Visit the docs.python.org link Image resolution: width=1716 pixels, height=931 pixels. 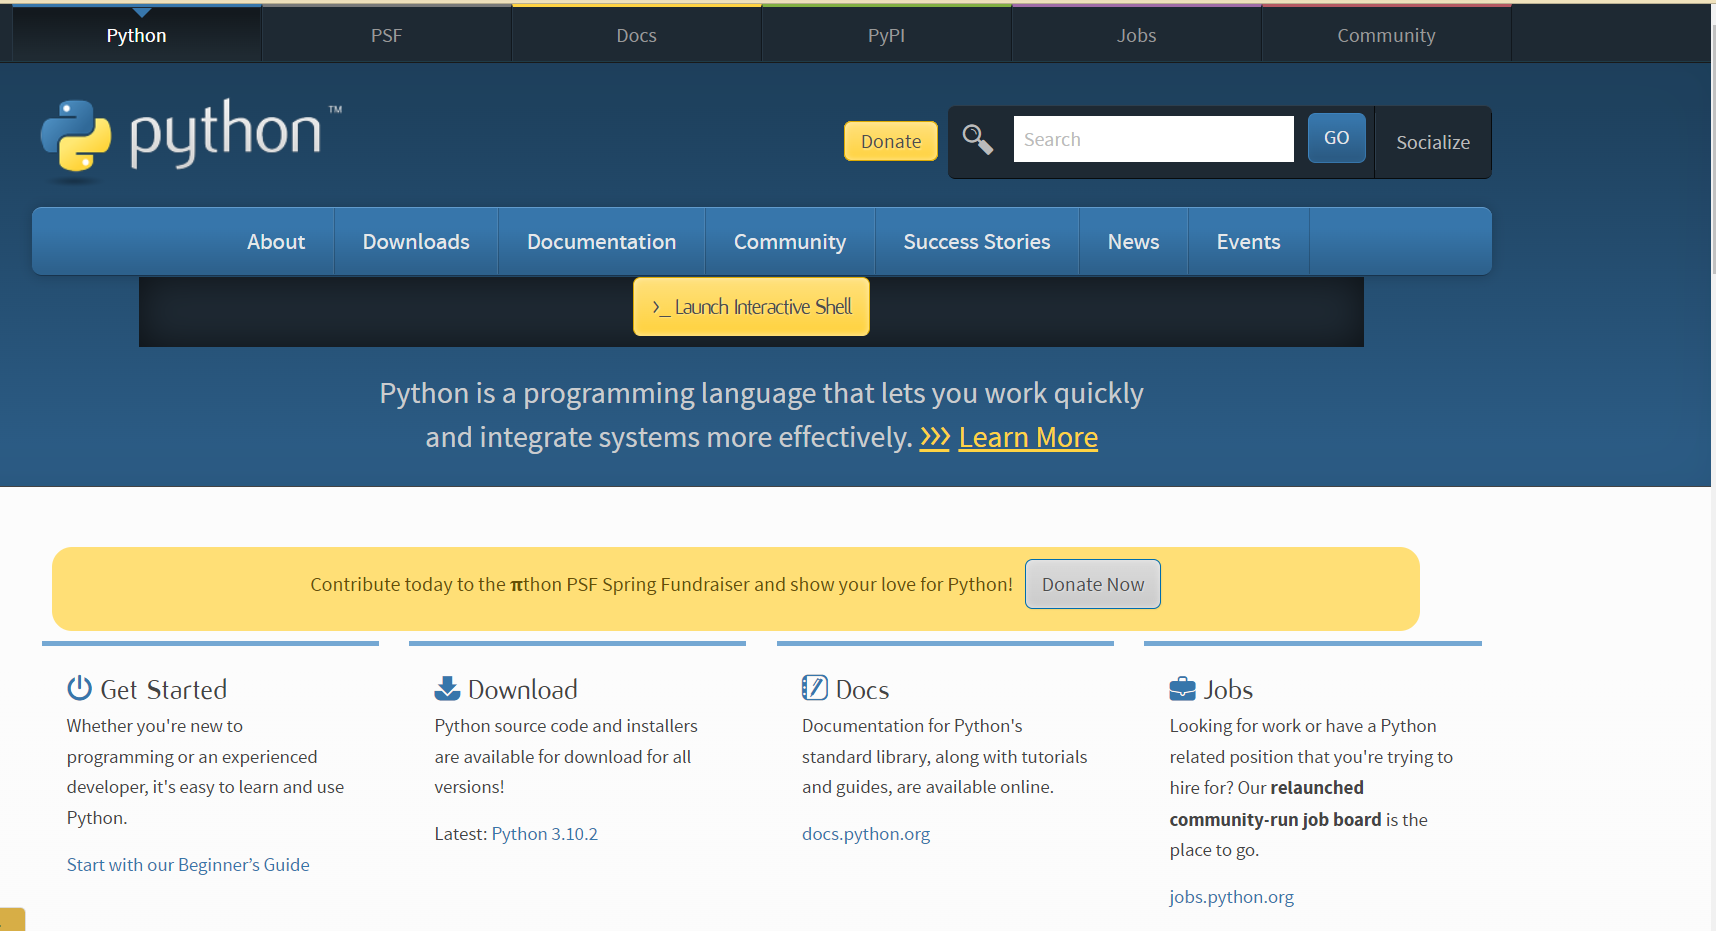[866, 834]
